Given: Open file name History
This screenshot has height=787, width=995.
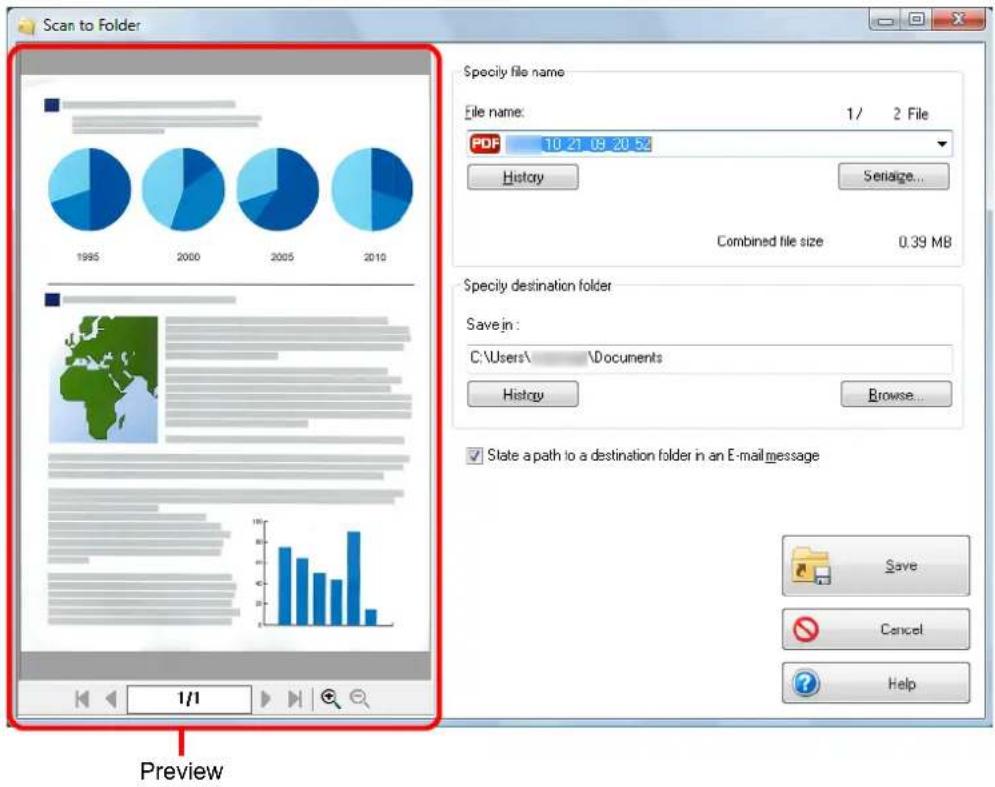Looking at the screenshot, I should [523, 177].
